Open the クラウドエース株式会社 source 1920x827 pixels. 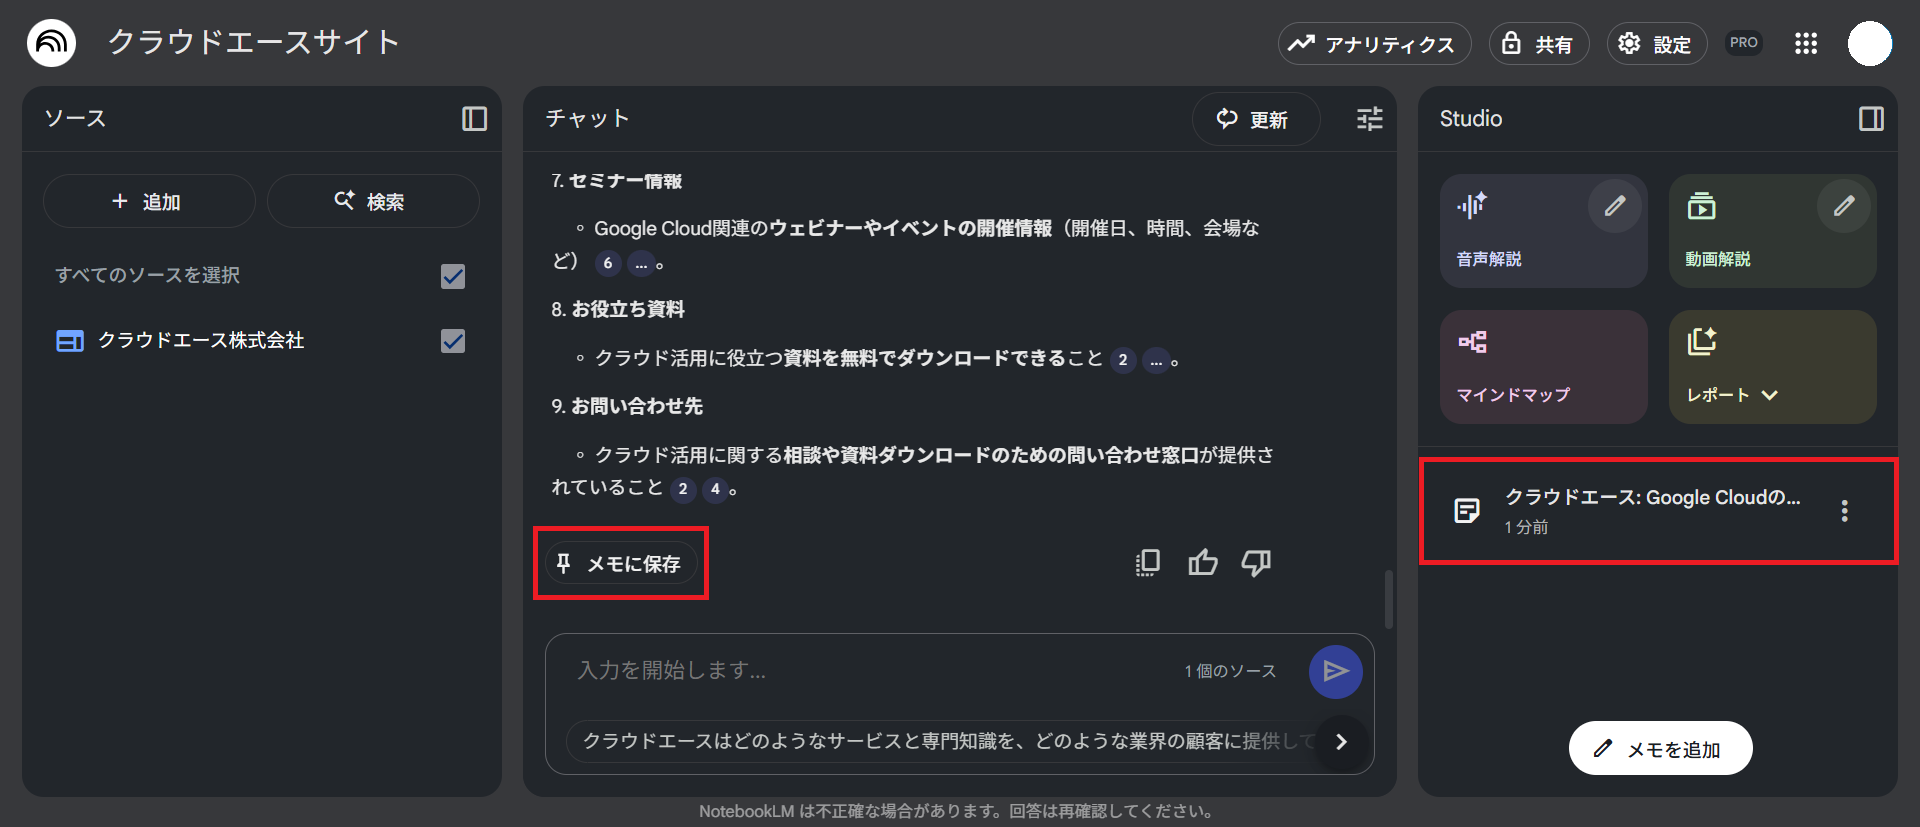point(201,341)
